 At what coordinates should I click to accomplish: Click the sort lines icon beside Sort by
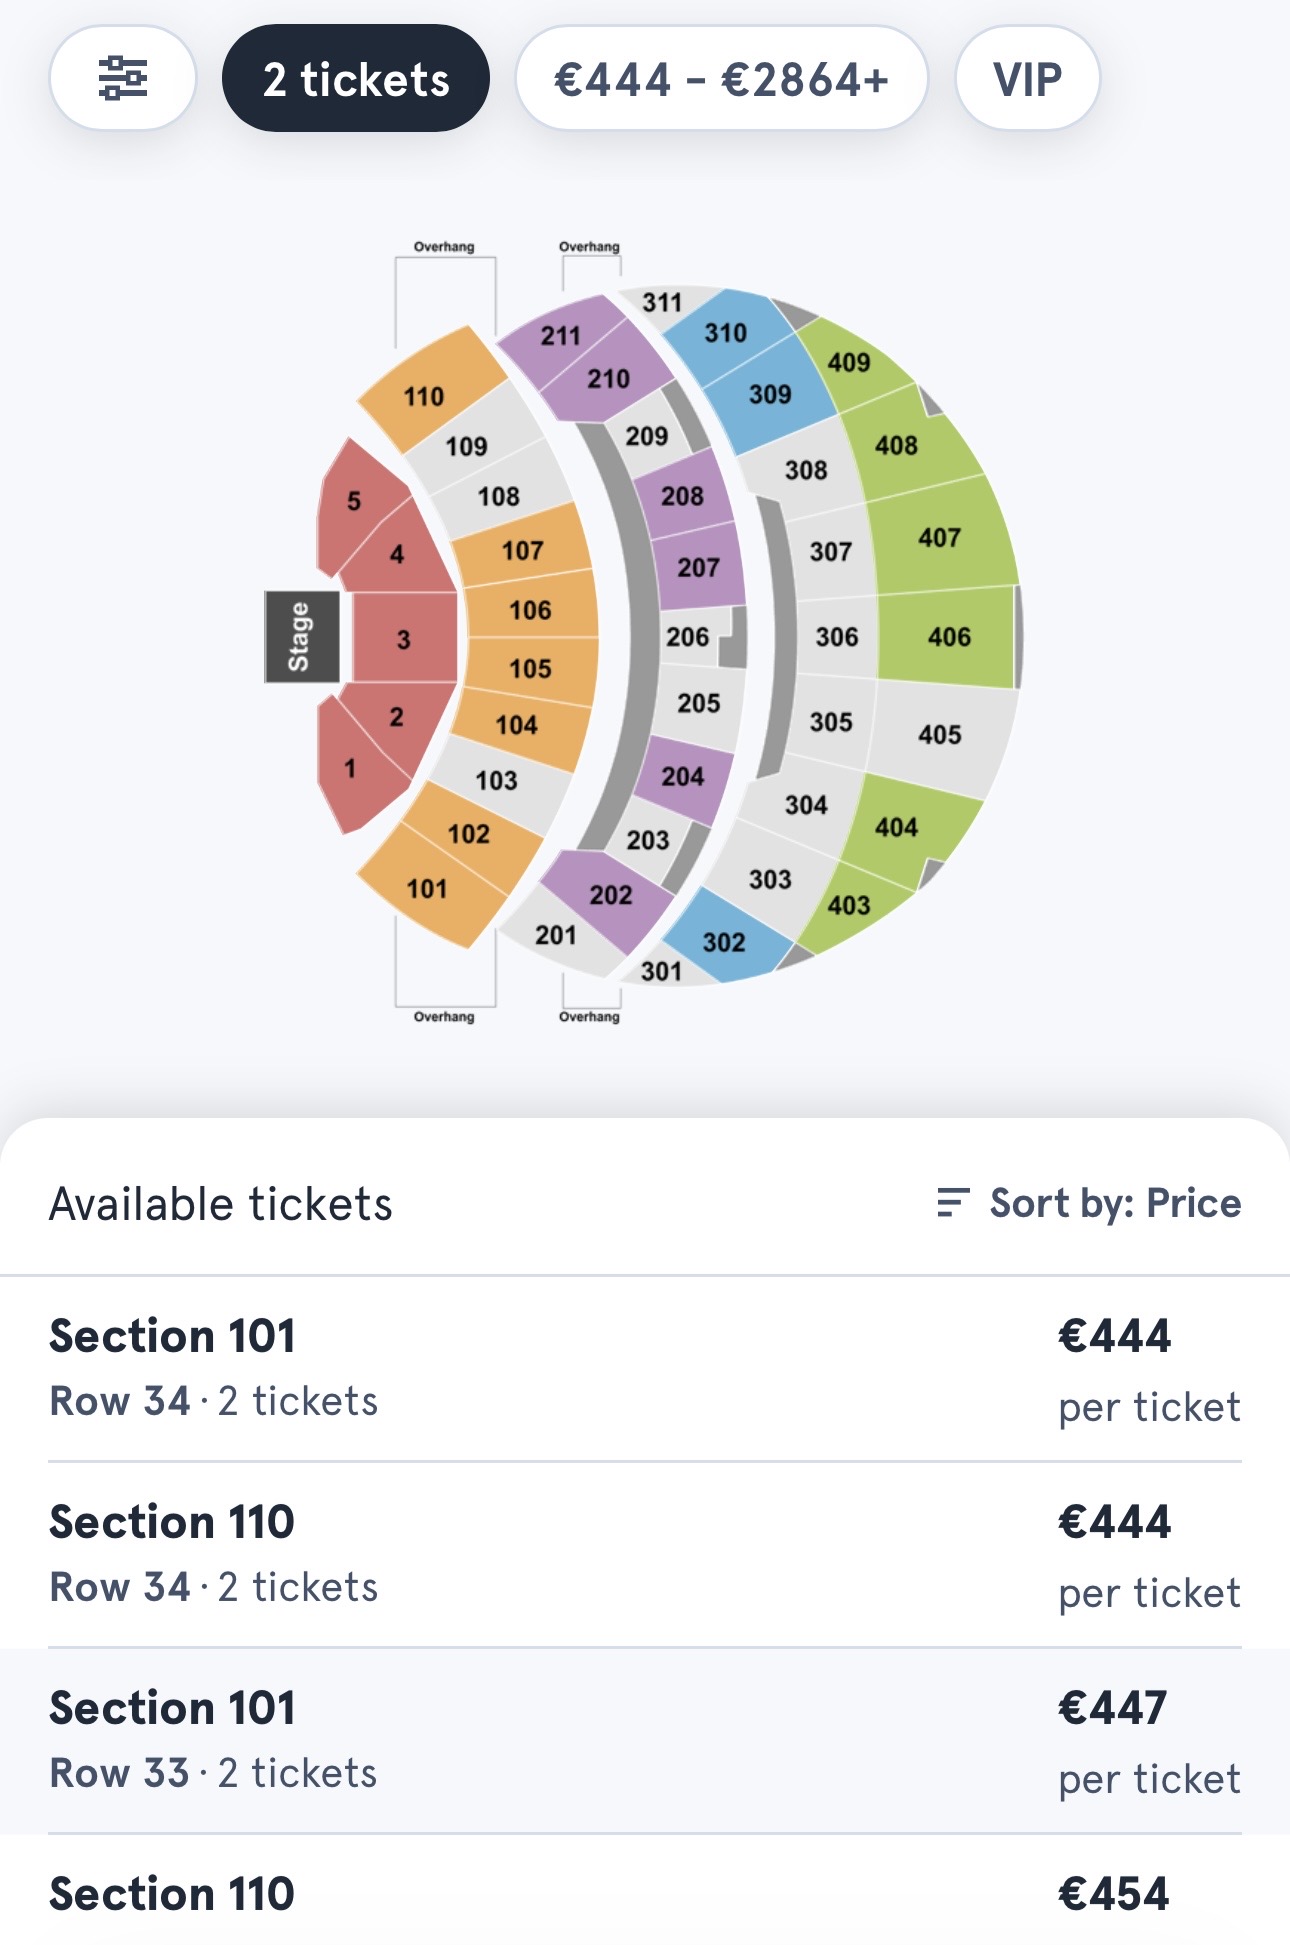coord(952,1202)
